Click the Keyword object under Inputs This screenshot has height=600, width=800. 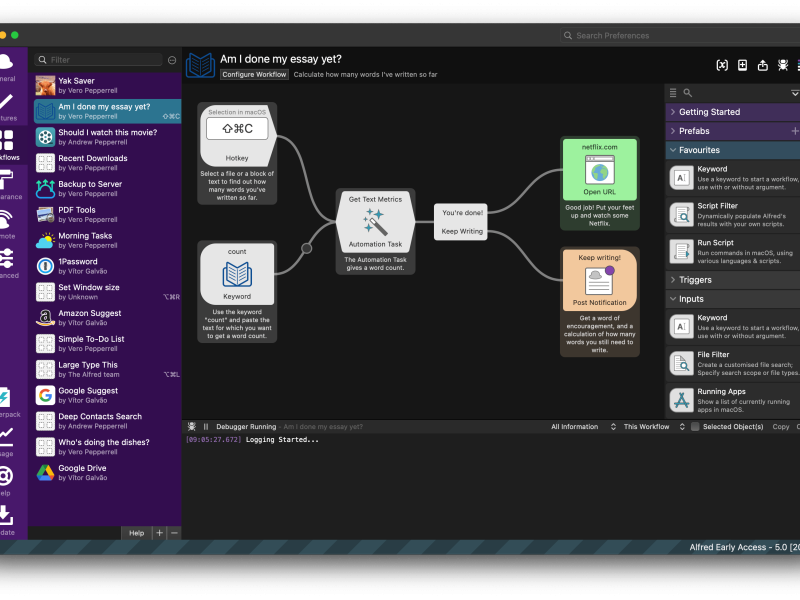tap(733, 327)
